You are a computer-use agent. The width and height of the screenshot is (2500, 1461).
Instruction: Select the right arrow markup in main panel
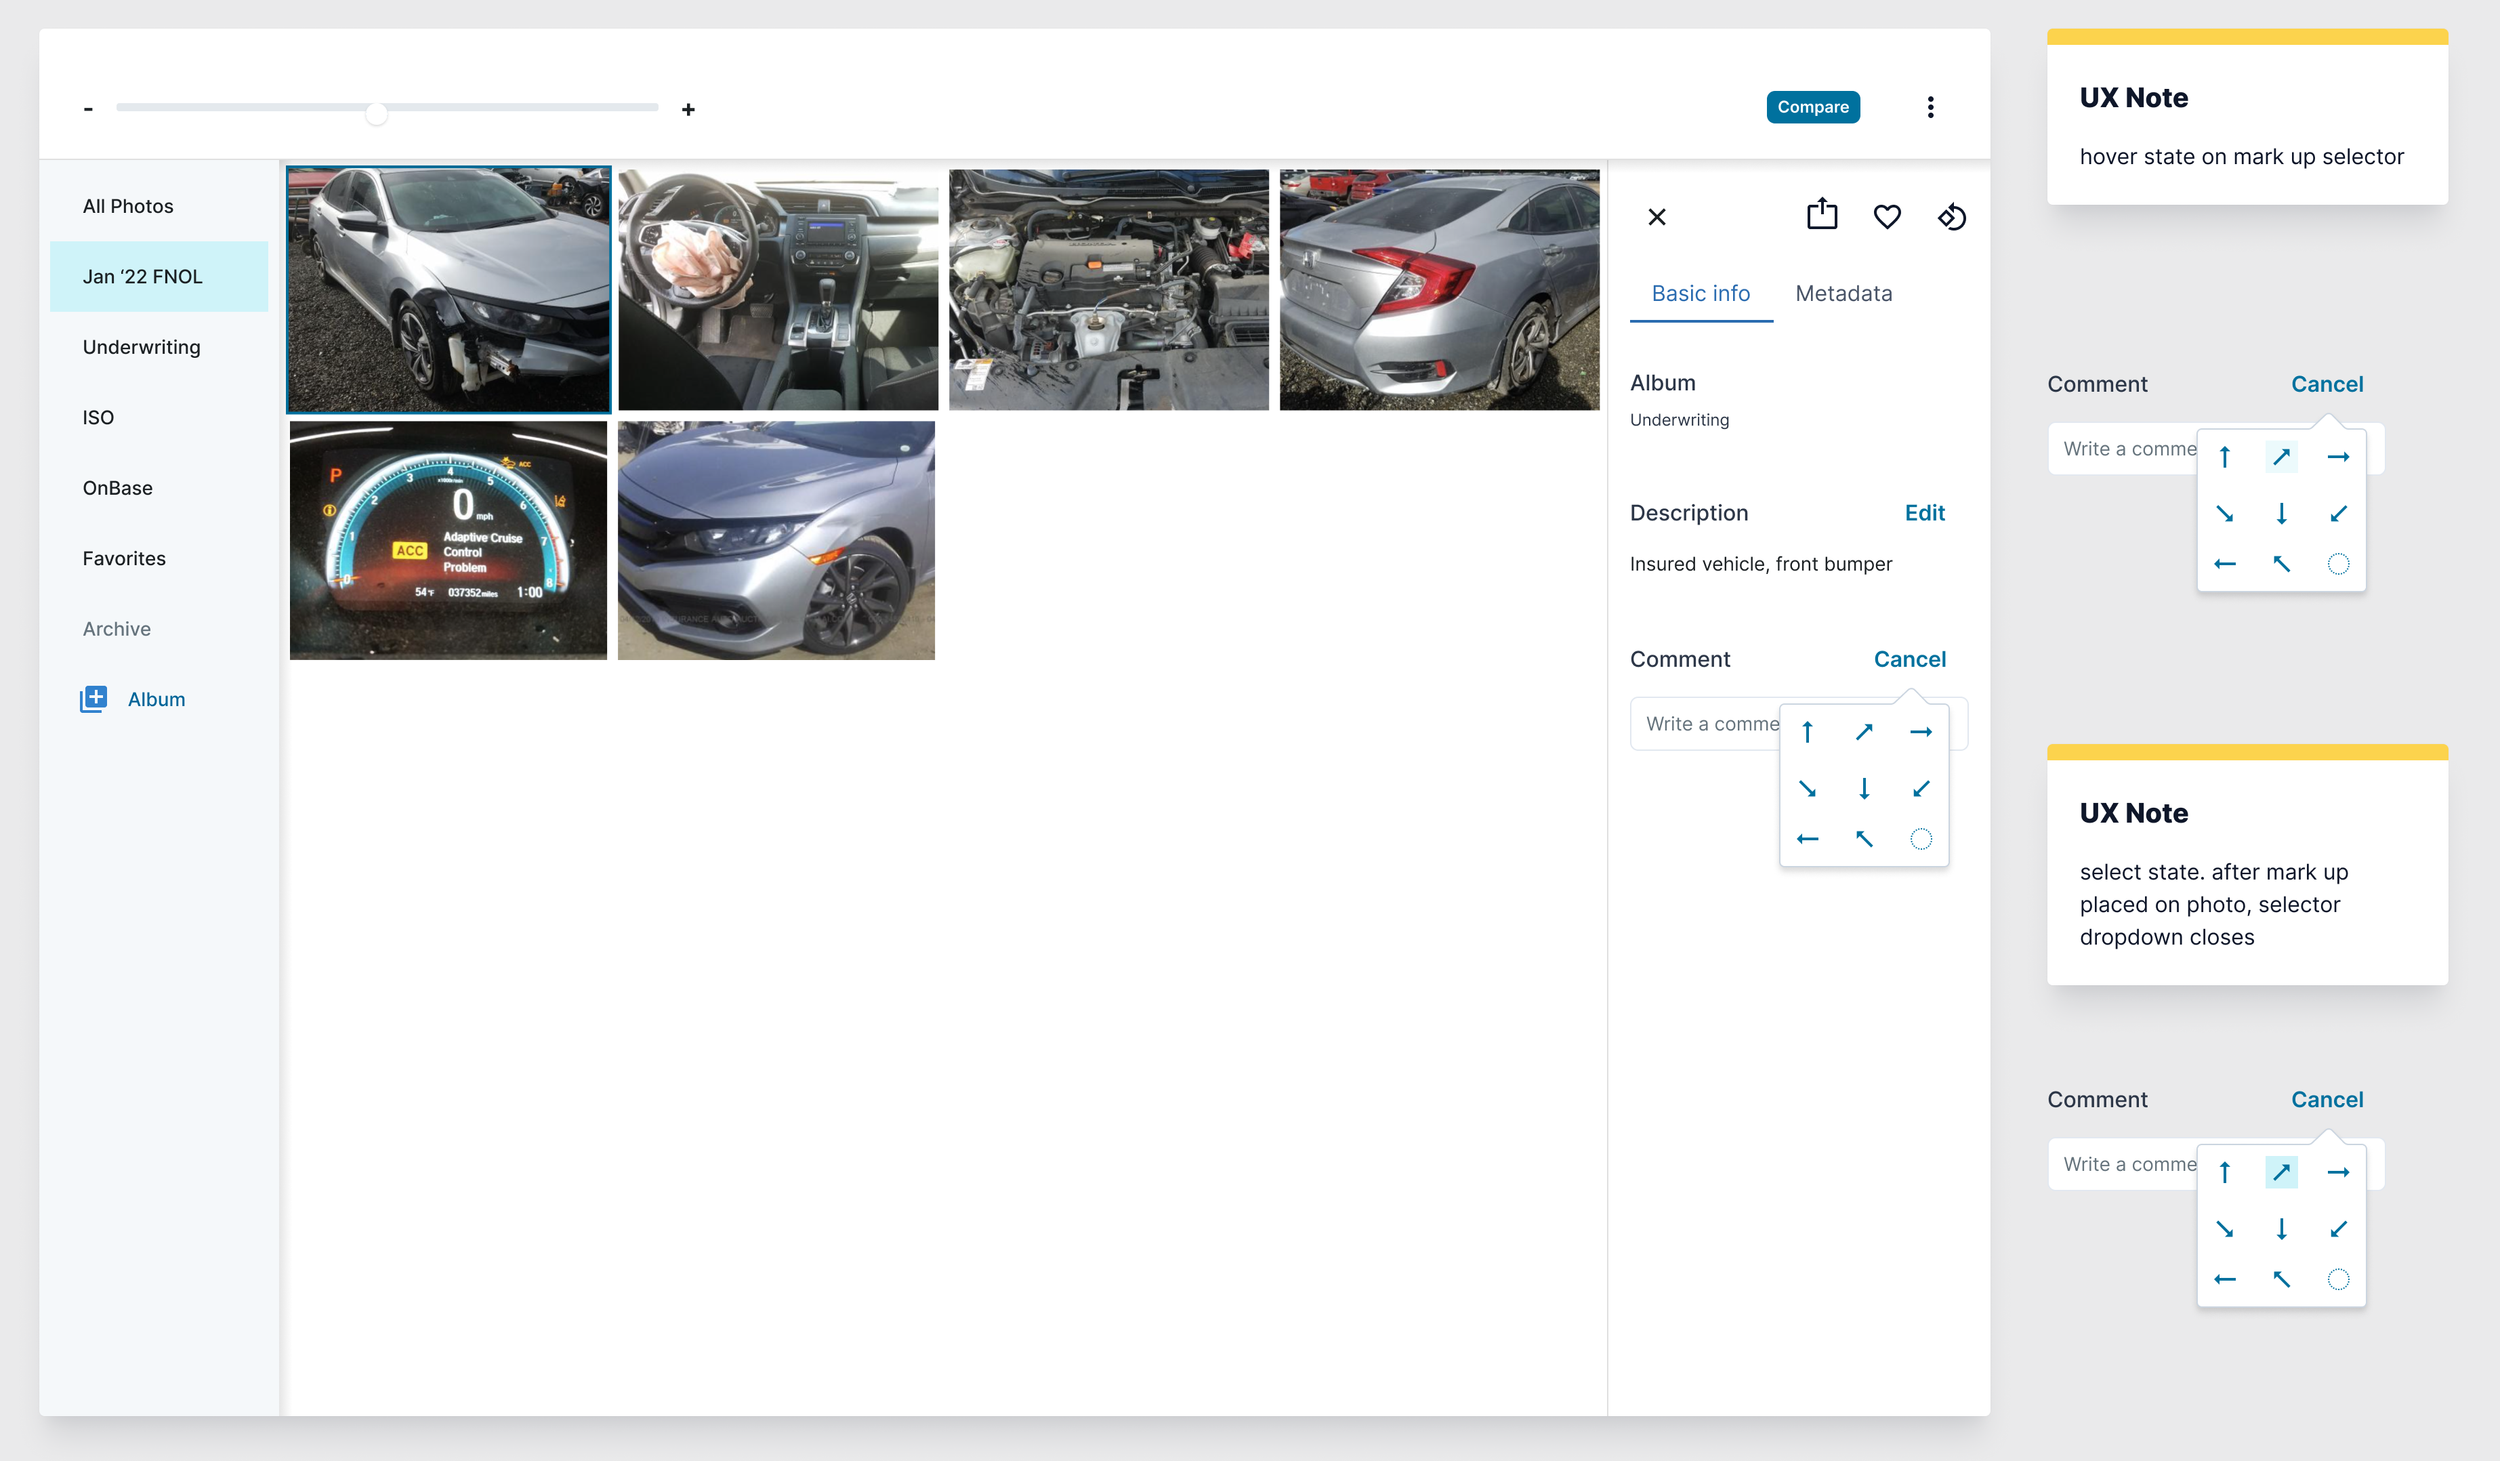click(1920, 732)
